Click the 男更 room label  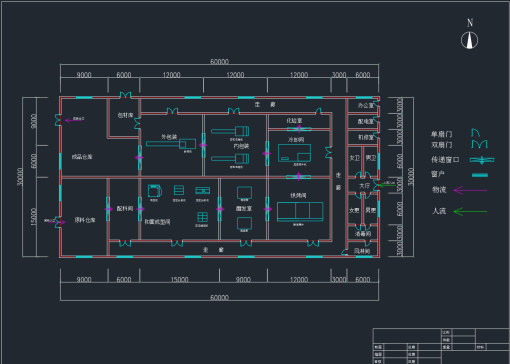(371, 210)
